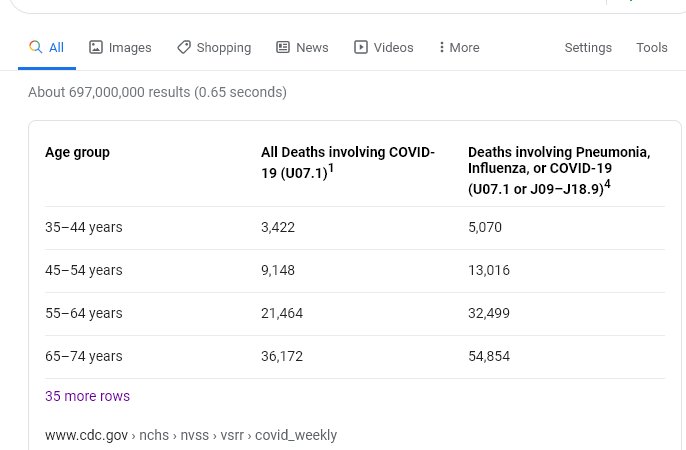Click the magnifier icon beside All
This screenshot has width=686, height=450.
point(35,47)
